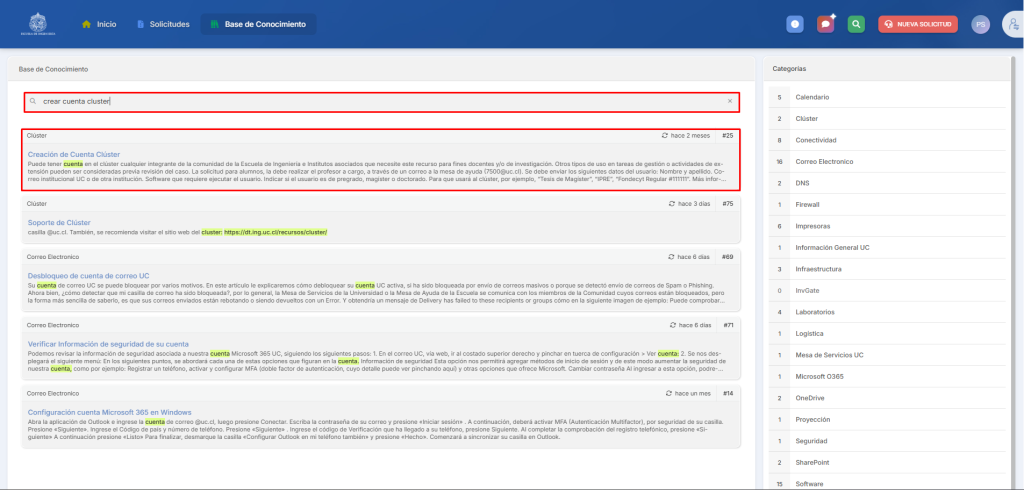Open the article Creación de Cuenta Clúster
The width and height of the screenshot is (1024, 490).
[74, 154]
